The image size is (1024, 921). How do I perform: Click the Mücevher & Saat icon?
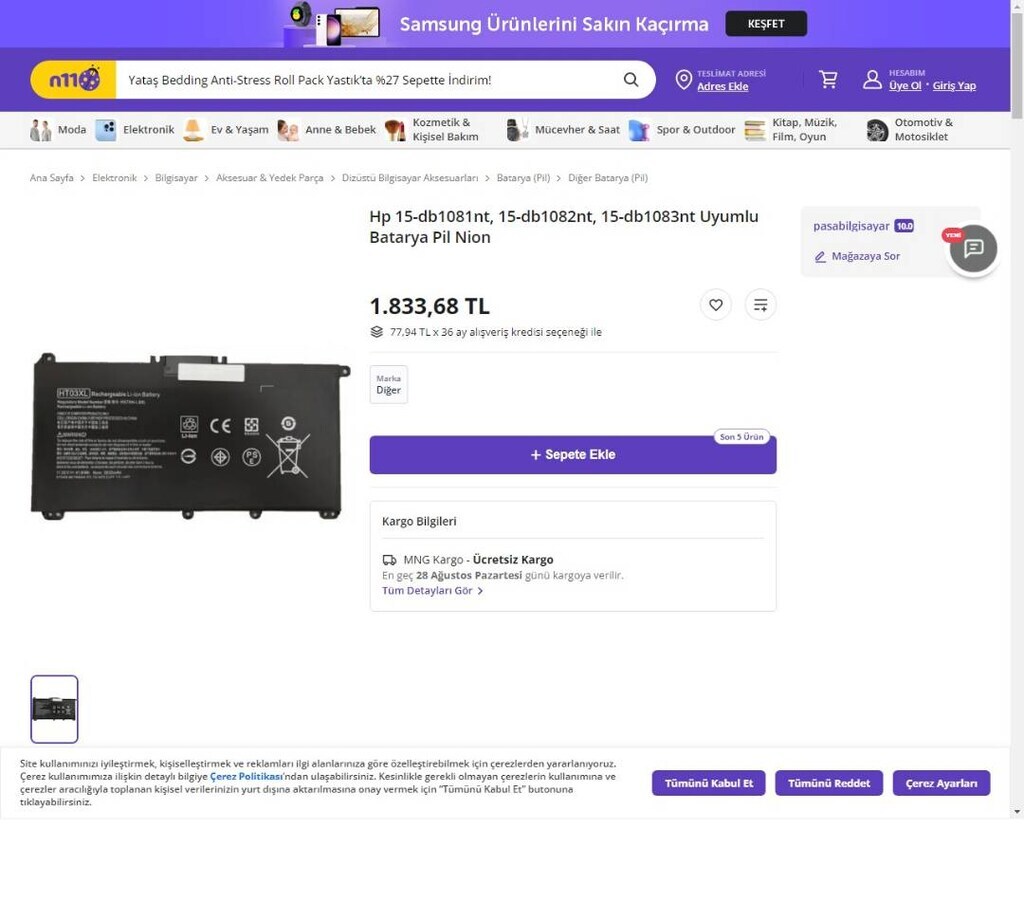[x=517, y=130]
